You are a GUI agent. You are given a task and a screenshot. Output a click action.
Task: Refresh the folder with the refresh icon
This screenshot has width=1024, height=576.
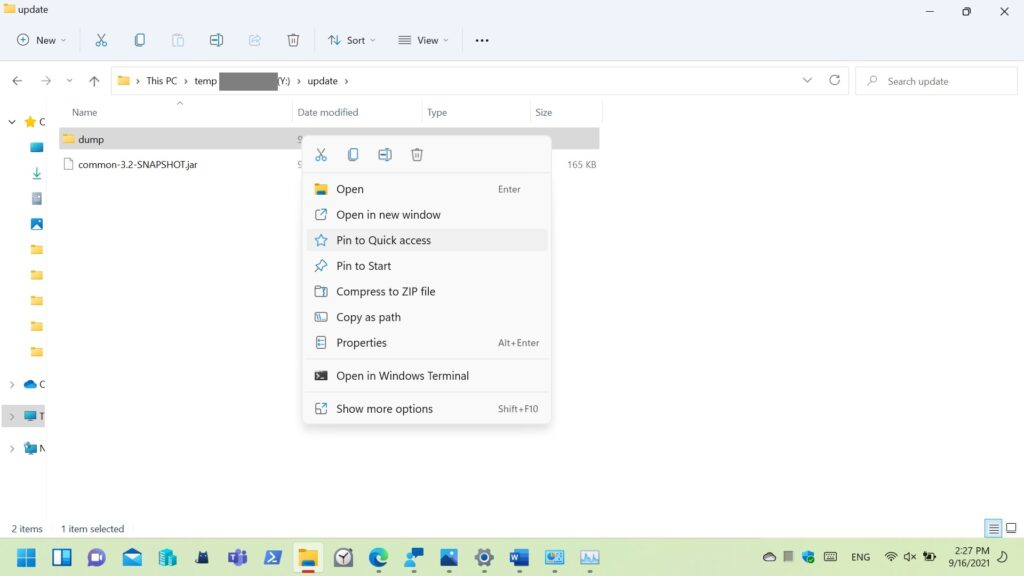[x=834, y=81]
